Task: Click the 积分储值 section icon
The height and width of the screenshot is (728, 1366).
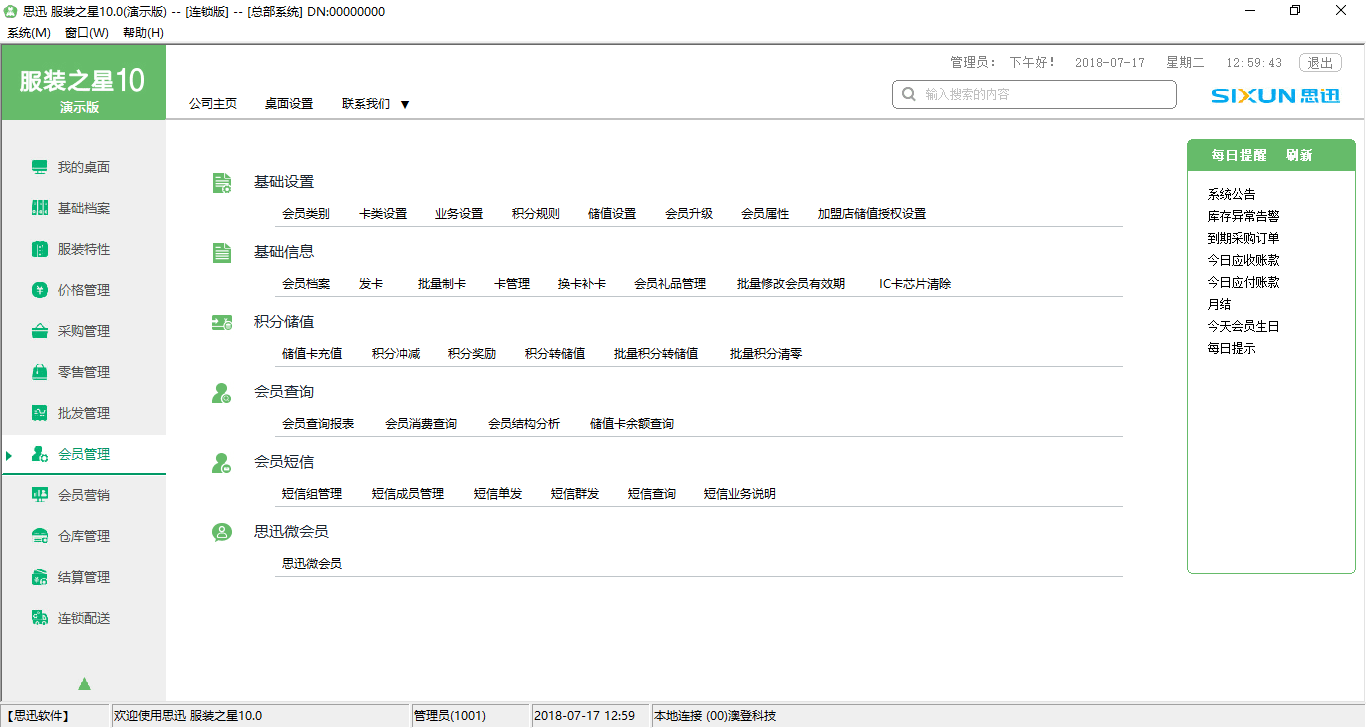Action: 222,322
